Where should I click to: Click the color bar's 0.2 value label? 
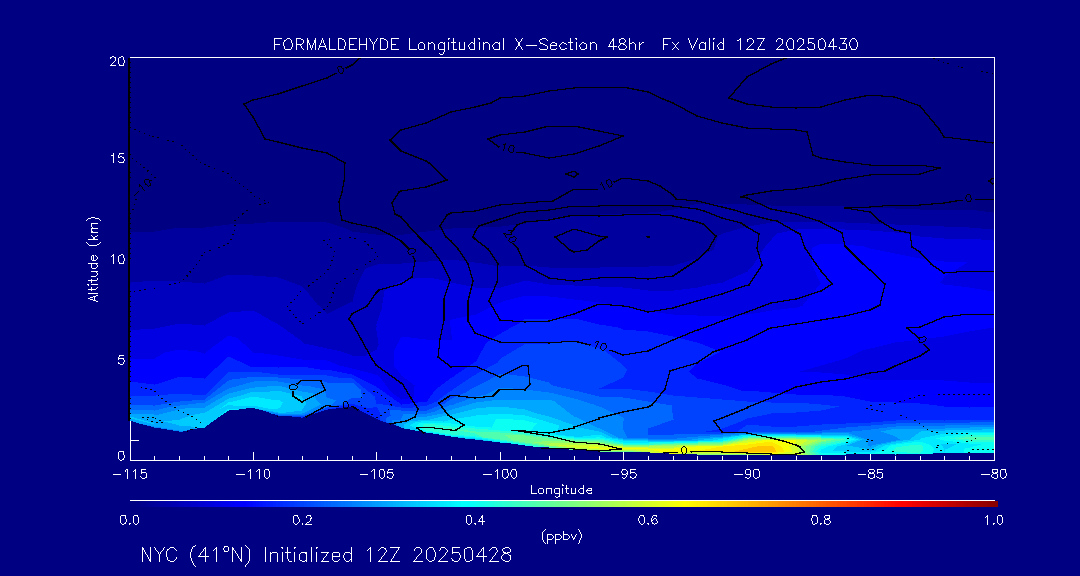[x=302, y=520]
